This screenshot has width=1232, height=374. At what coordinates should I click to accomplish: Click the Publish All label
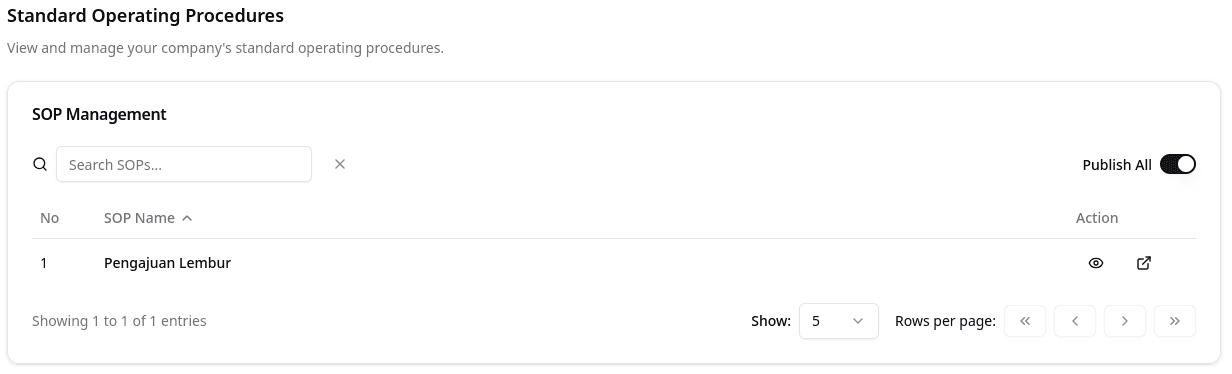(1117, 165)
